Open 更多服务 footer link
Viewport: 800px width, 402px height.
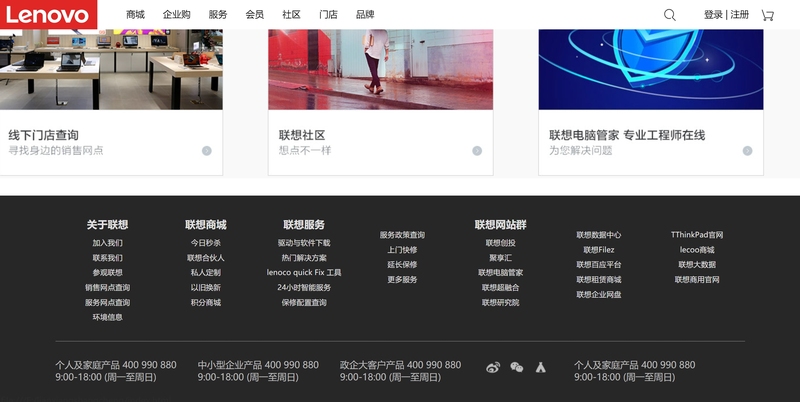[x=402, y=279]
